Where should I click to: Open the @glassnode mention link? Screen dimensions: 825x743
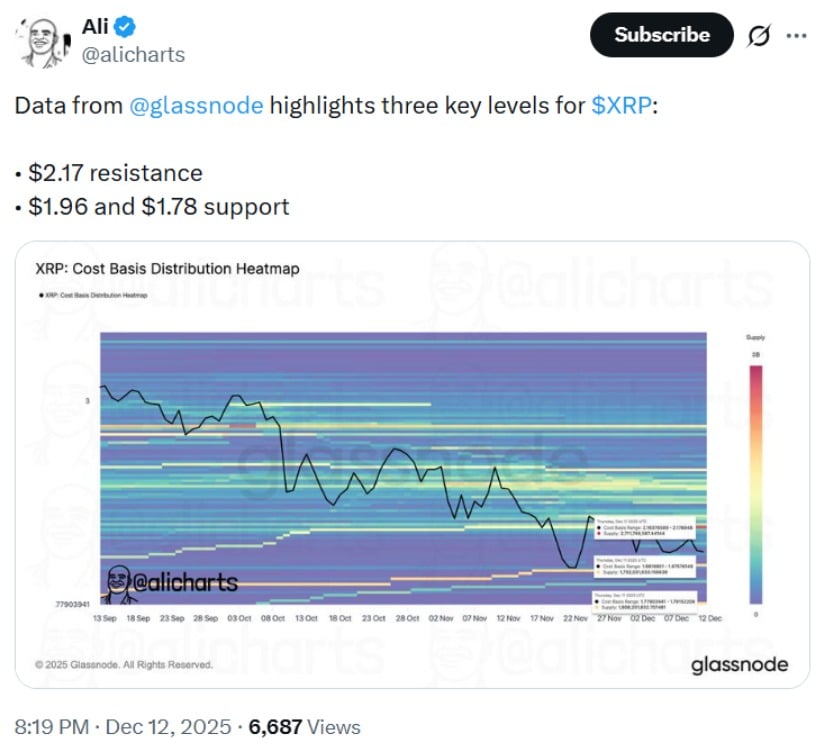tap(197, 105)
